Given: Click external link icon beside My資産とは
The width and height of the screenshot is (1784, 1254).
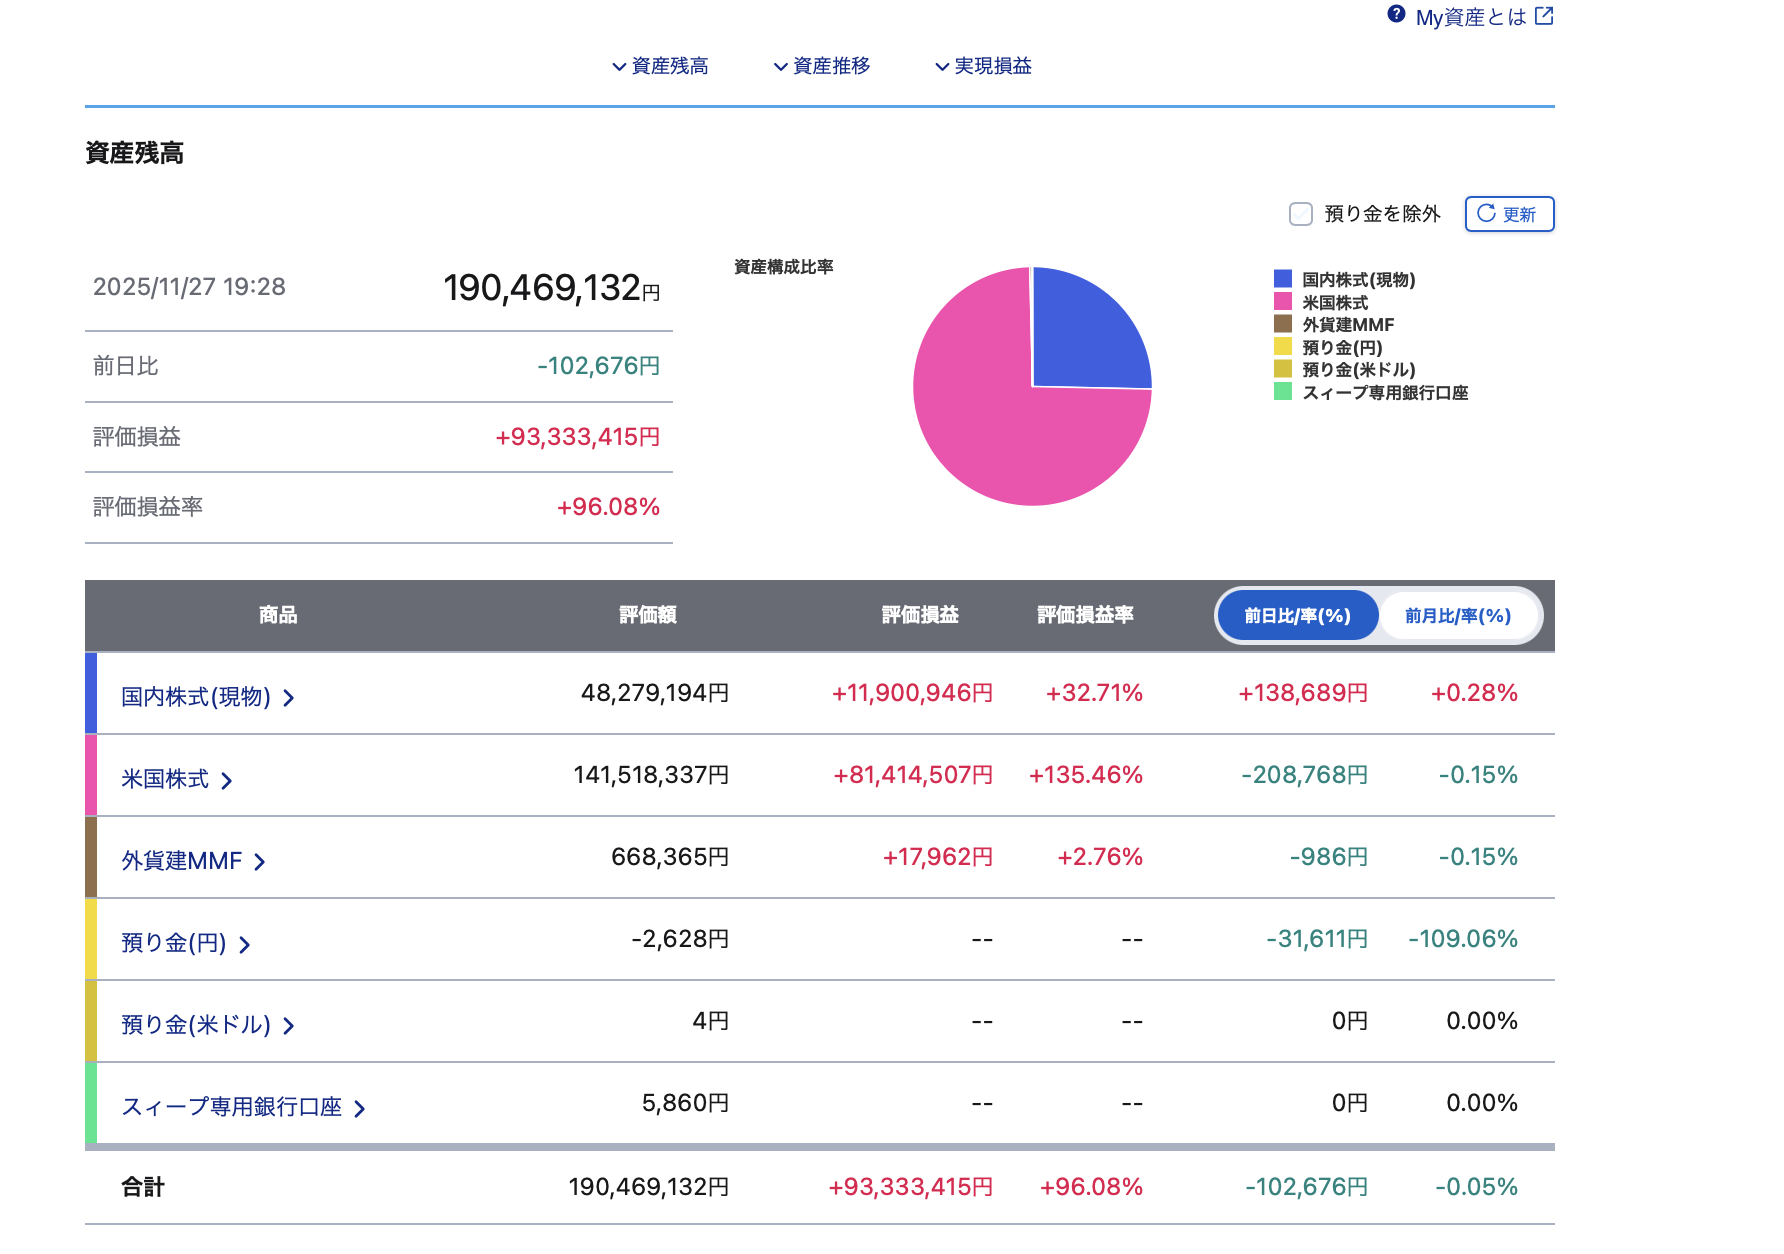Looking at the screenshot, I should tap(1544, 16).
